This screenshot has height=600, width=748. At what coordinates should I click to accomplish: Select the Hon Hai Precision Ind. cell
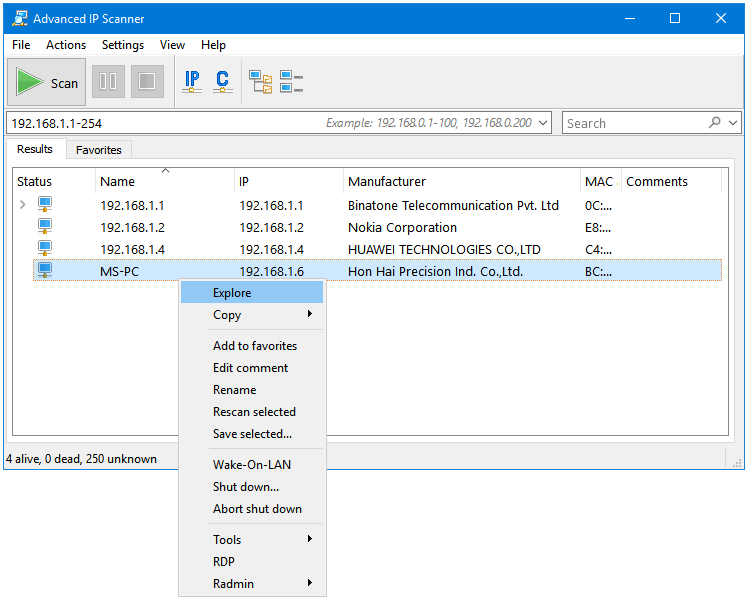[x=435, y=271]
